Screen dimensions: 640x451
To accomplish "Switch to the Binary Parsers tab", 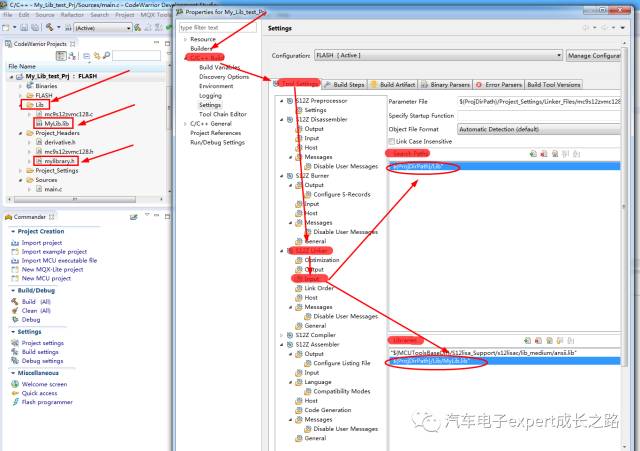I will [445, 84].
